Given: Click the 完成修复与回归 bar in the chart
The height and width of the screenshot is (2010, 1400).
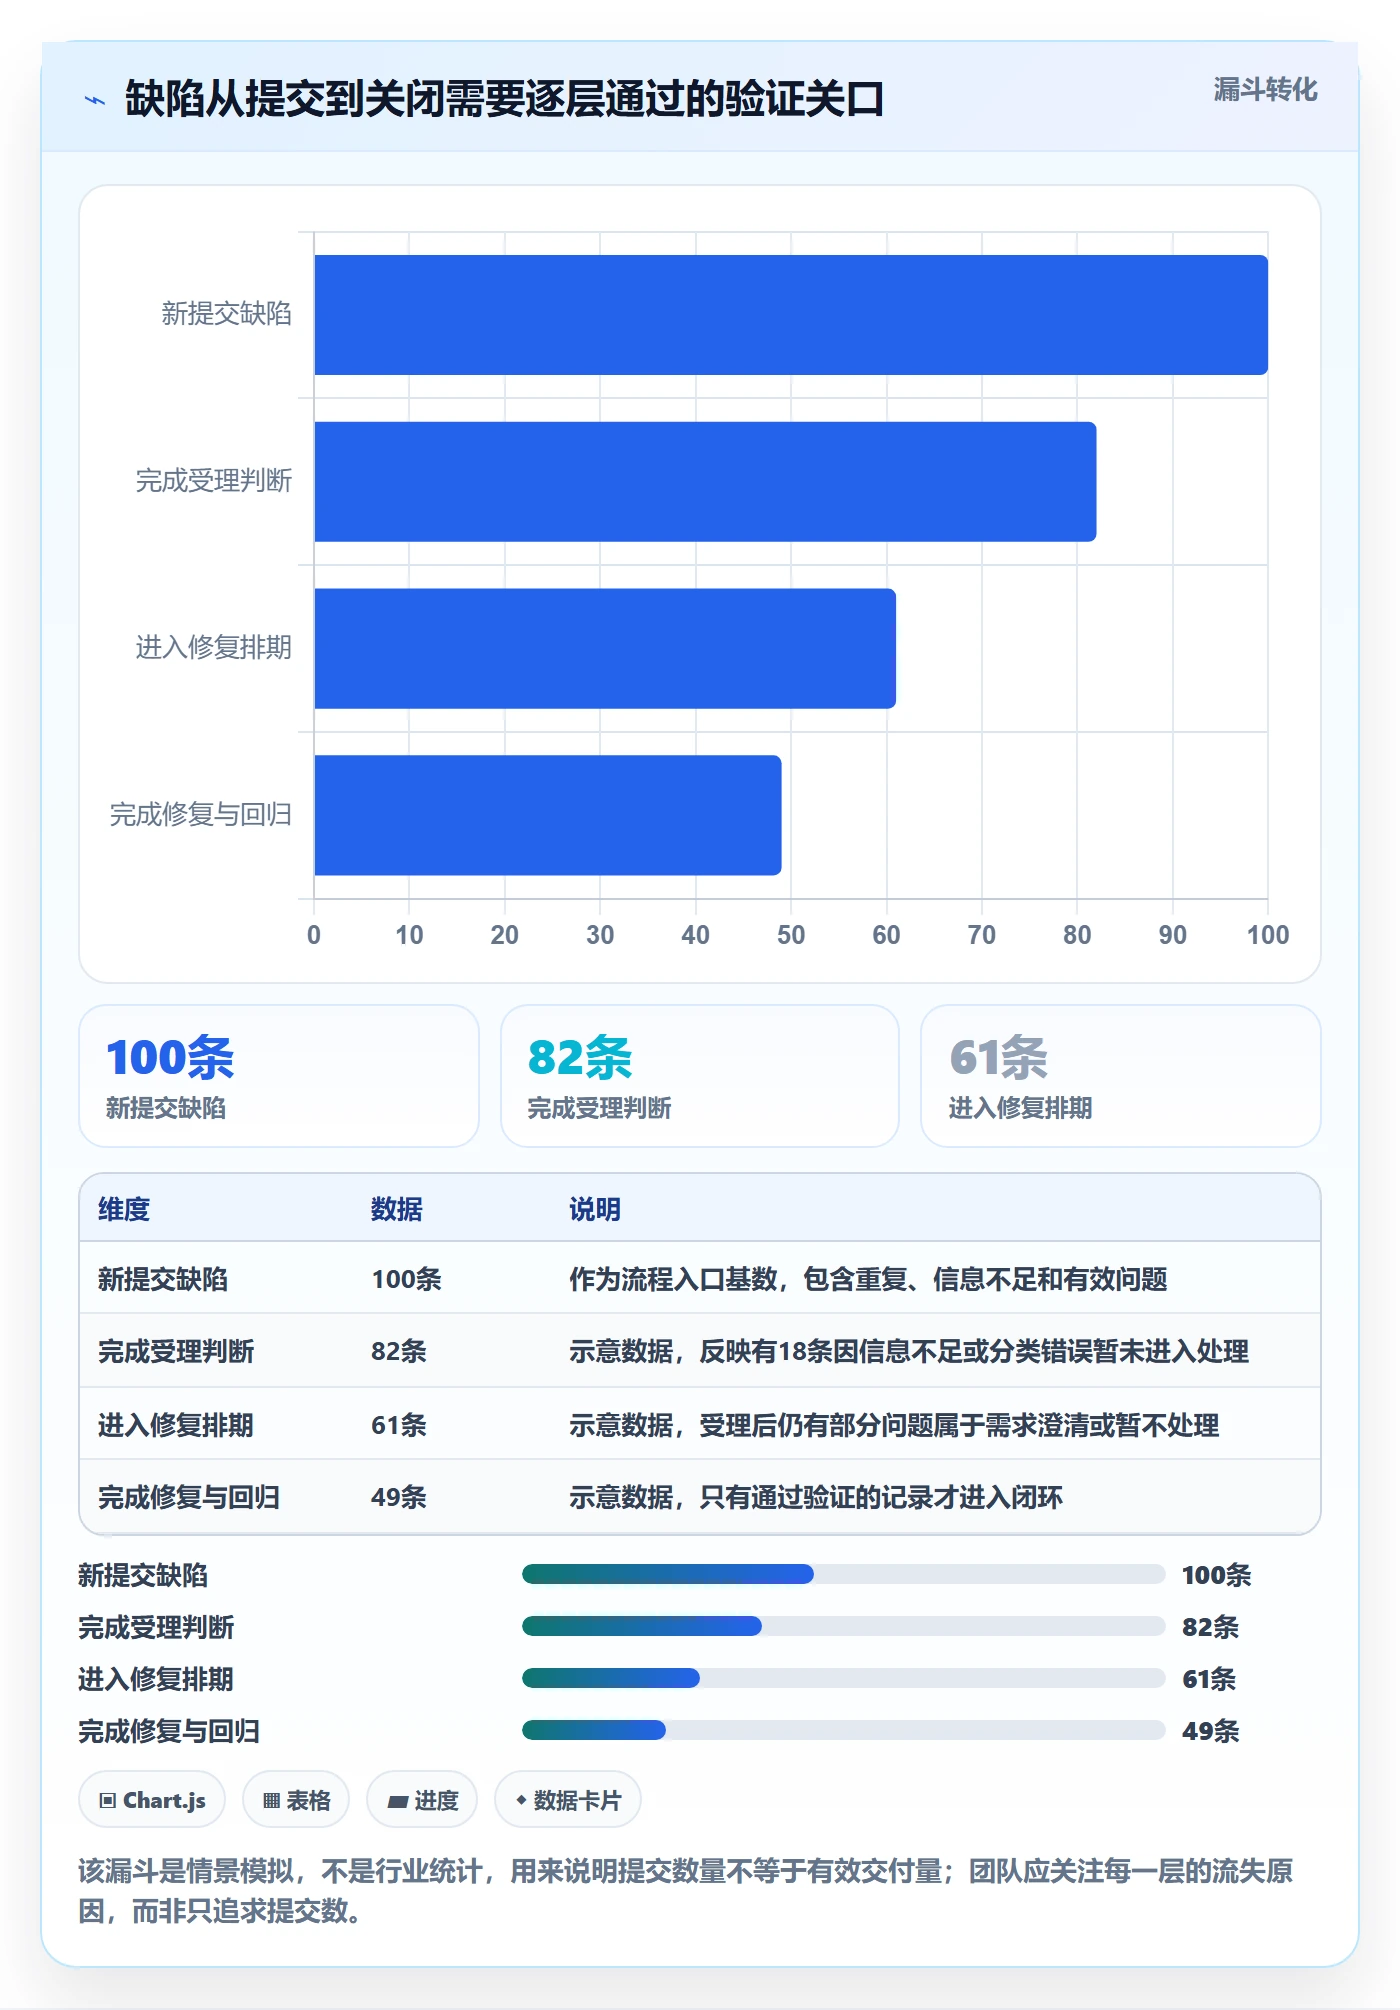Looking at the screenshot, I should coord(548,815).
